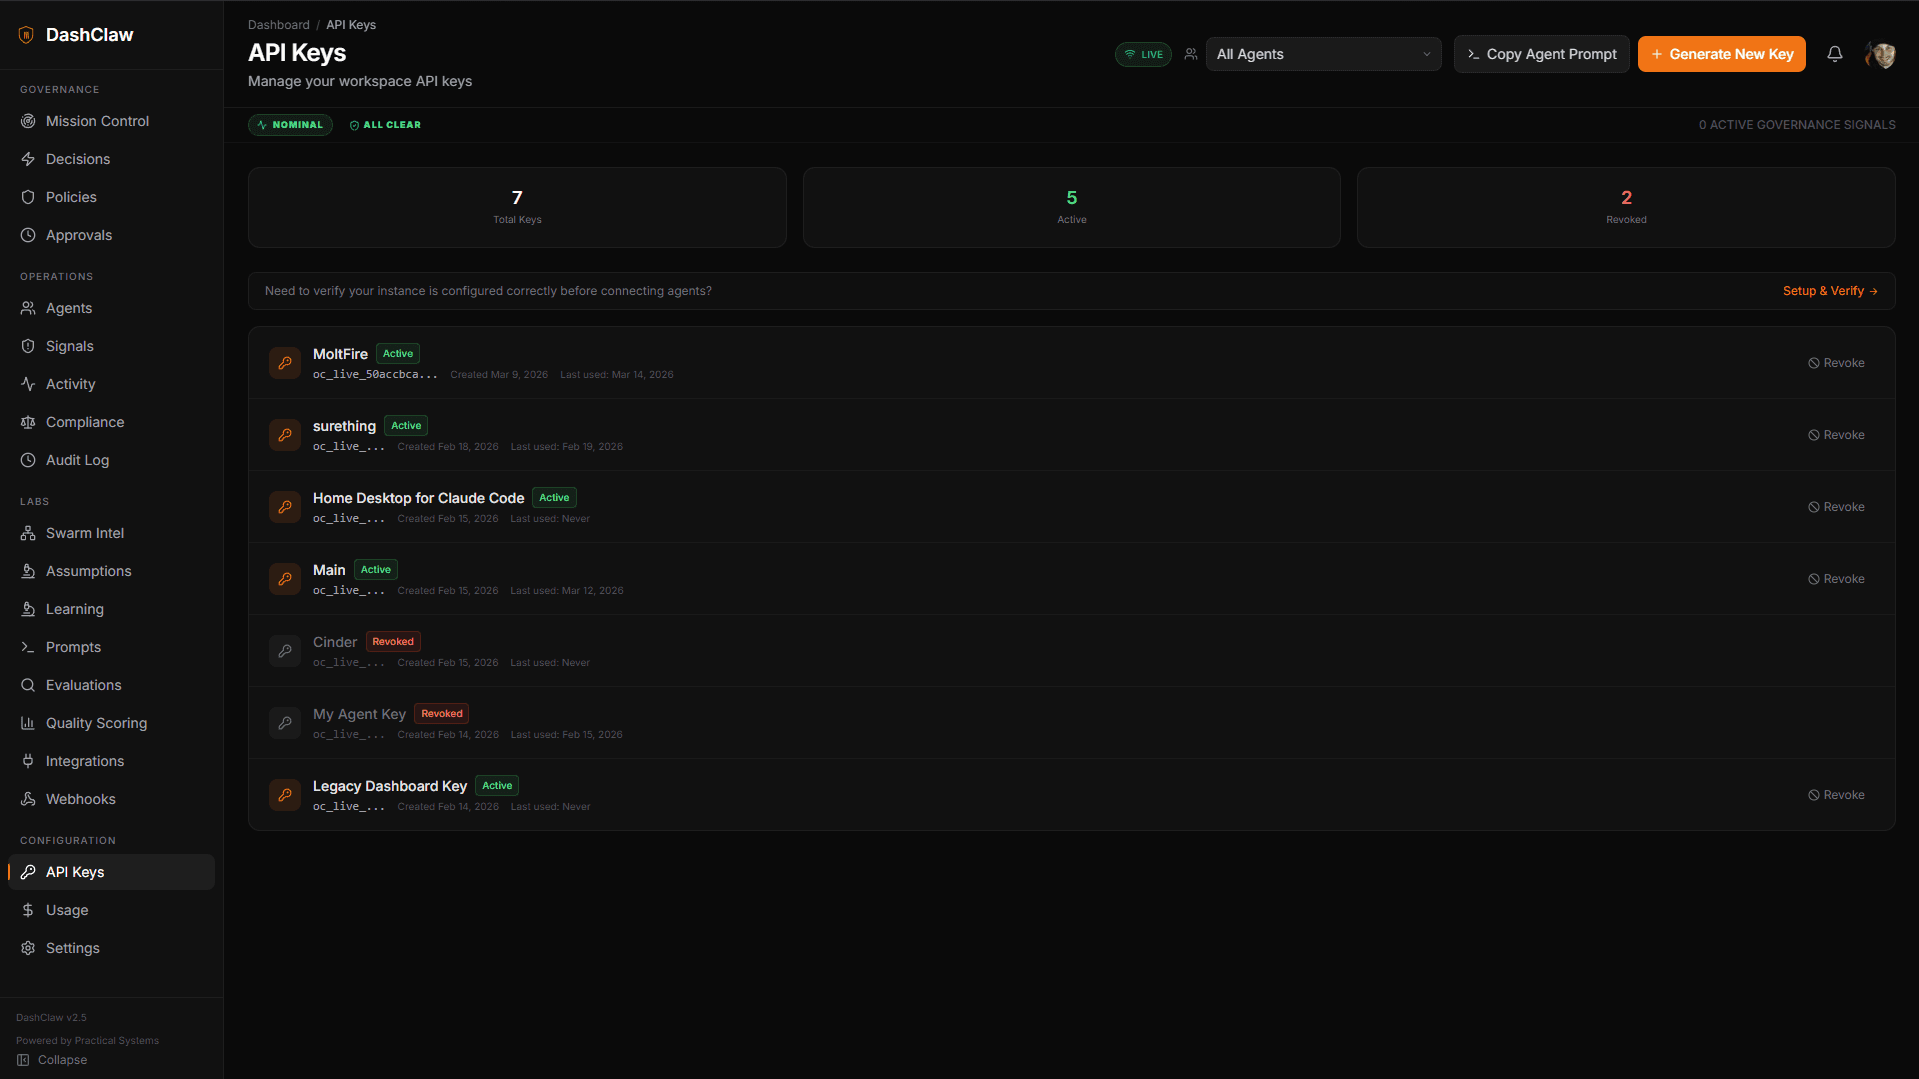1919x1079 pixels.
Task: Toggle the LIVE status indicator
Action: click(x=1143, y=54)
